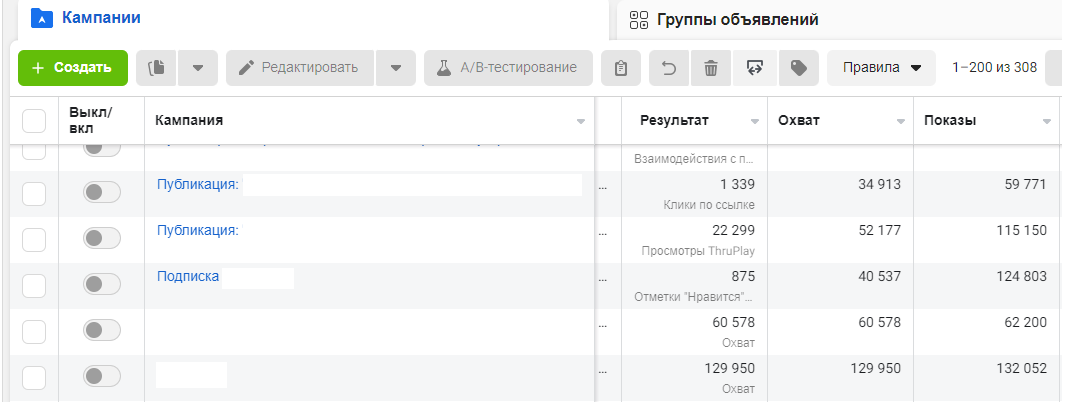Open dropdown arrow next to Редактировать
The height and width of the screenshot is (417, 1070).
(396, 68)
